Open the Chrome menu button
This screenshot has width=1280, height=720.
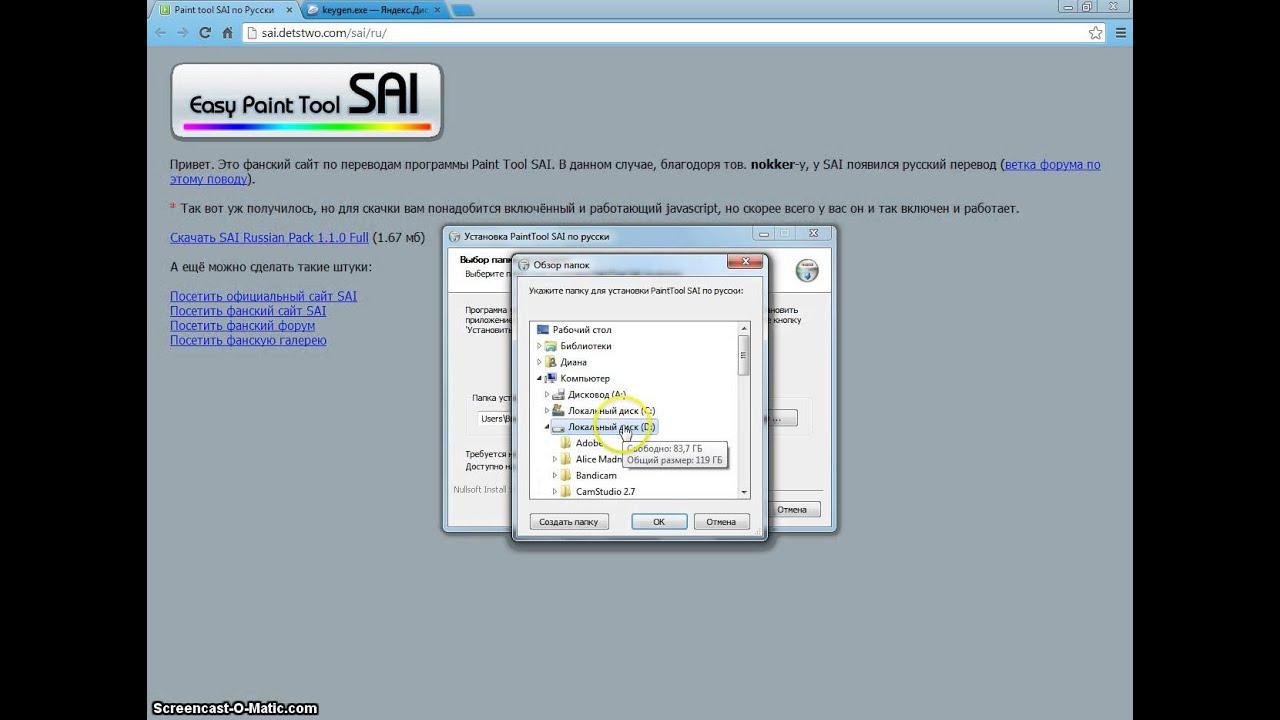tap(1121, 32)
